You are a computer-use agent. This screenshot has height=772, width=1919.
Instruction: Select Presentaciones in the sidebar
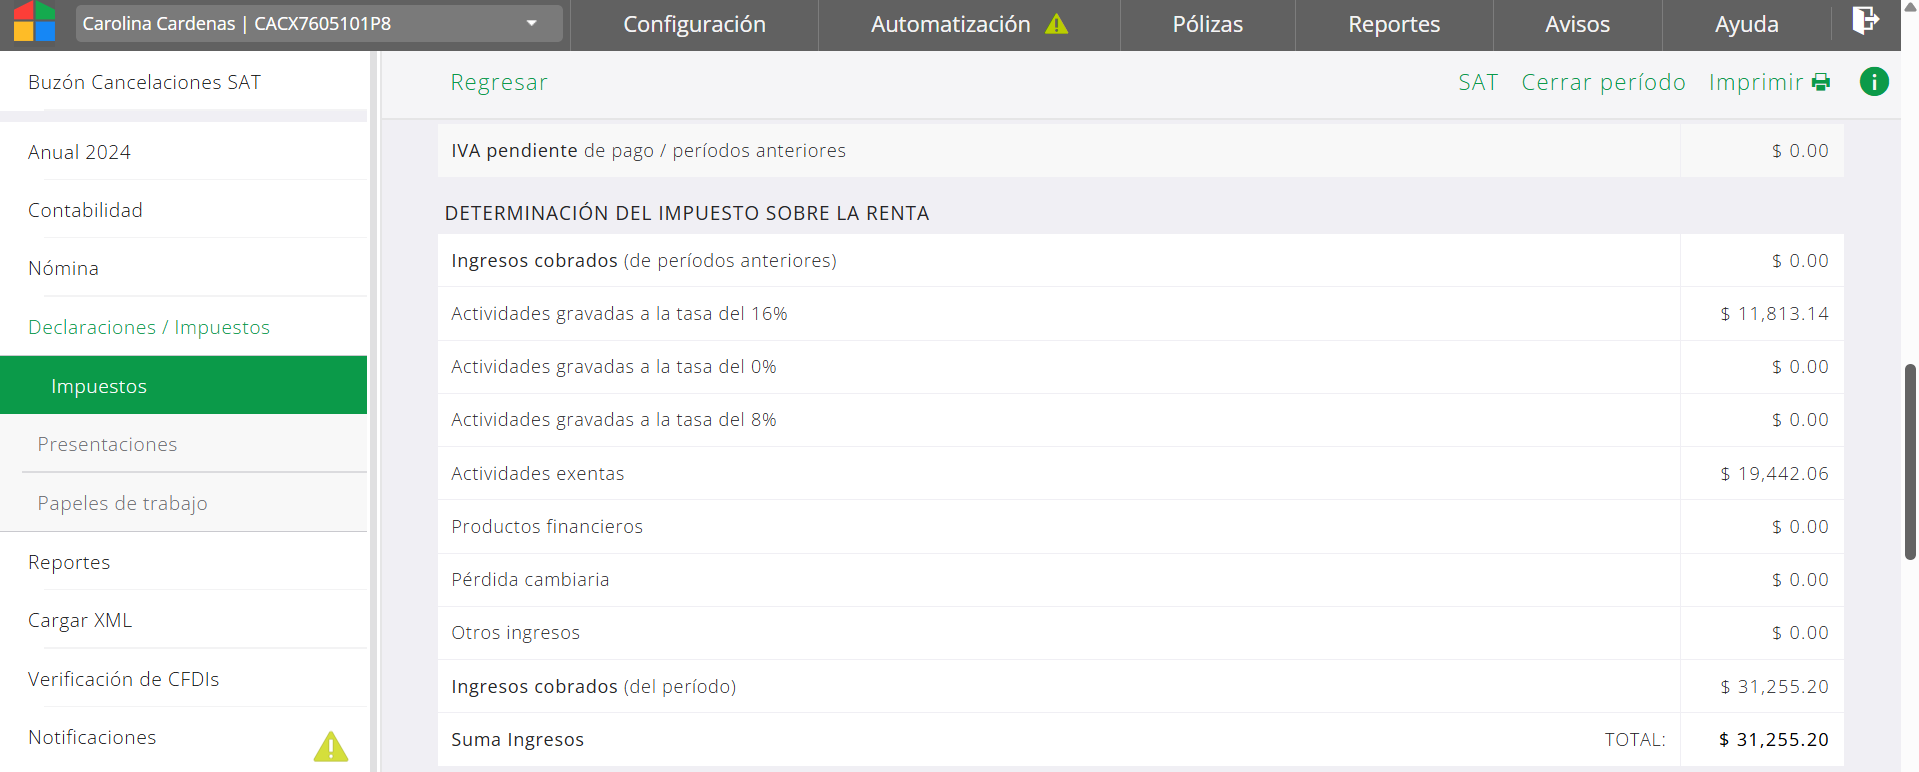(107, 444)
